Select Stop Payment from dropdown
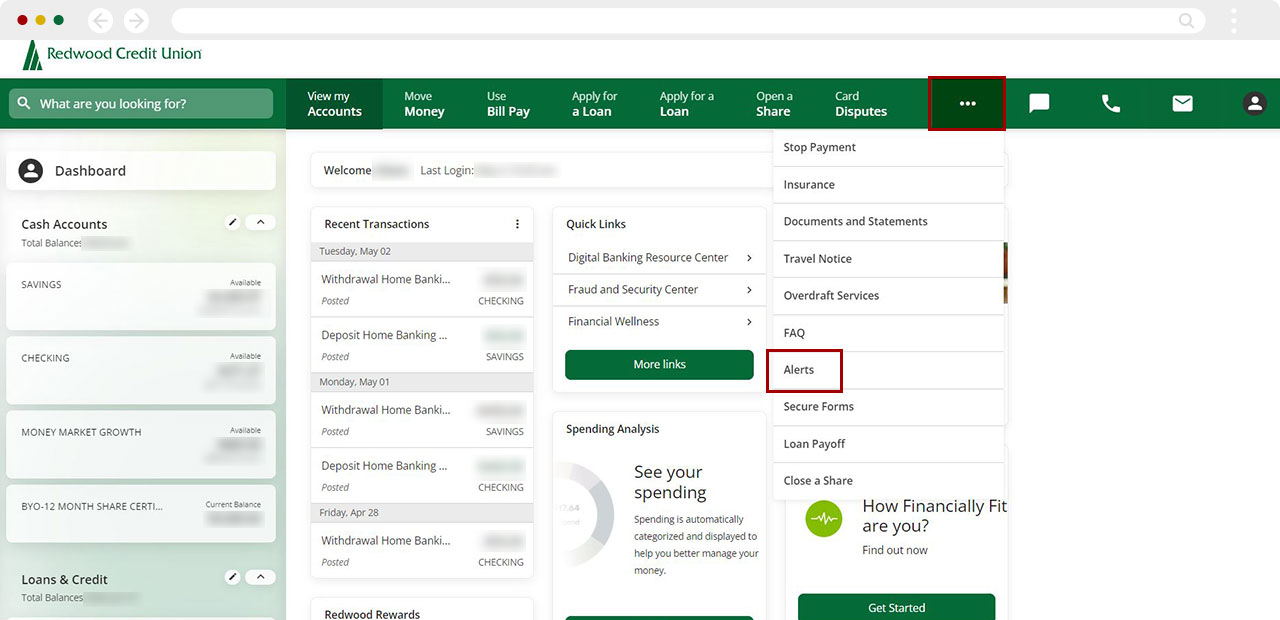The width and height of the screenshot is (1280, 620). pos(888,147)
